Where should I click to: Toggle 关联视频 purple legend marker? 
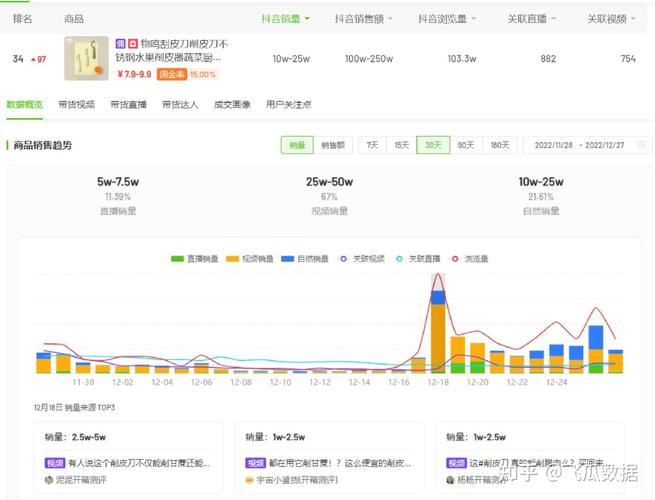point(343,259)
